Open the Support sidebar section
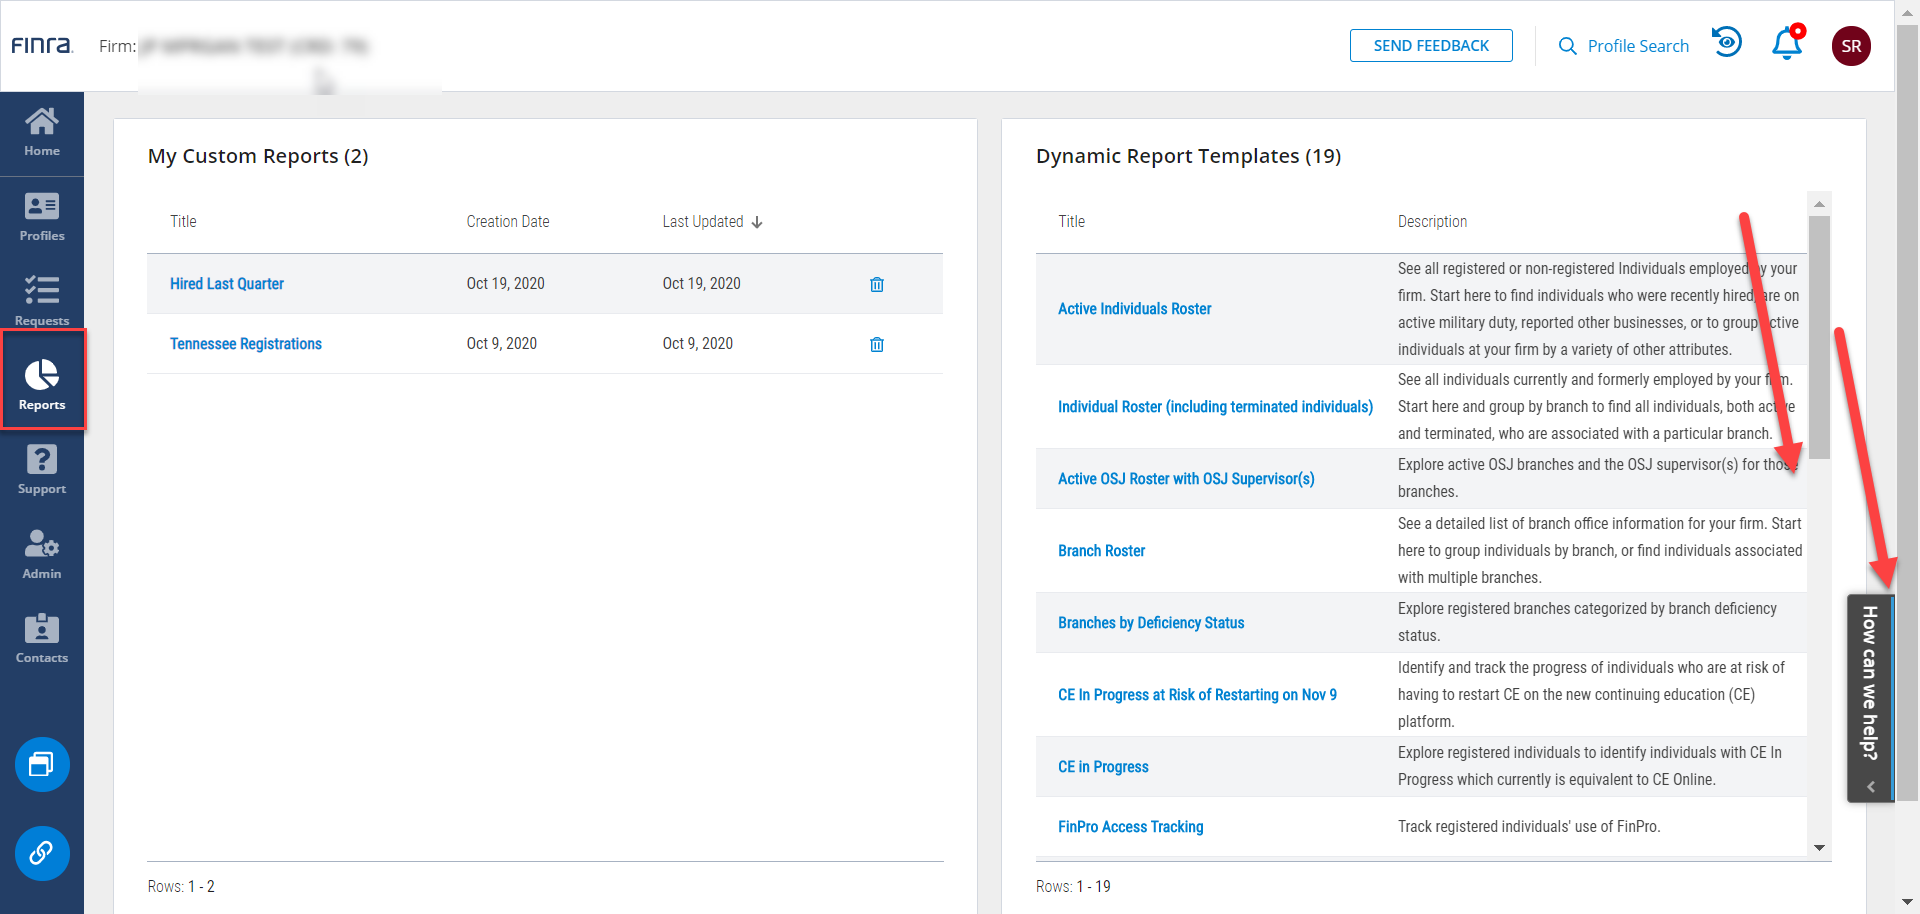The height and width of the screenshot is (914, 1920). pos(42,470)
